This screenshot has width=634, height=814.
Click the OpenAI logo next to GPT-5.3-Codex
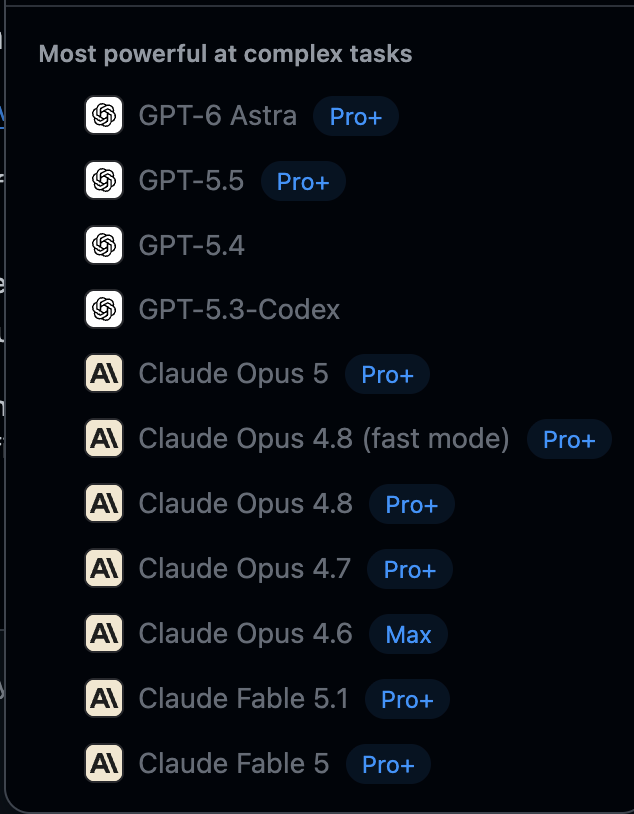tap(104, 309)
